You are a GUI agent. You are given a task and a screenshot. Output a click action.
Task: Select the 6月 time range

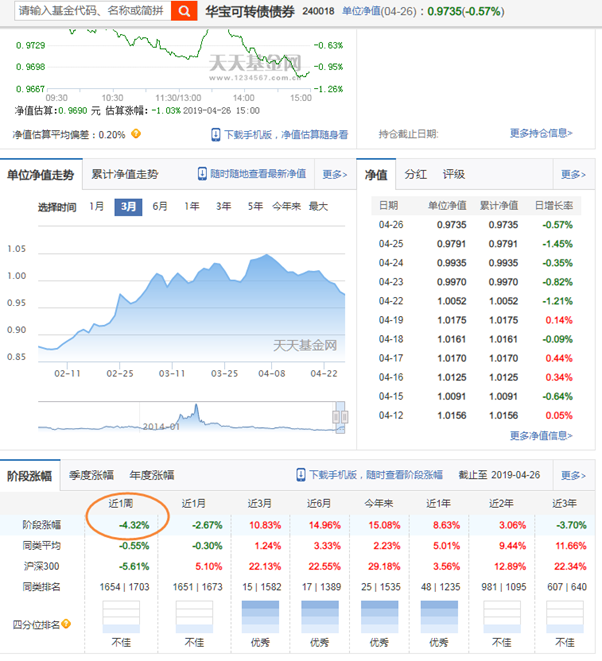click(x=160, y=207)
